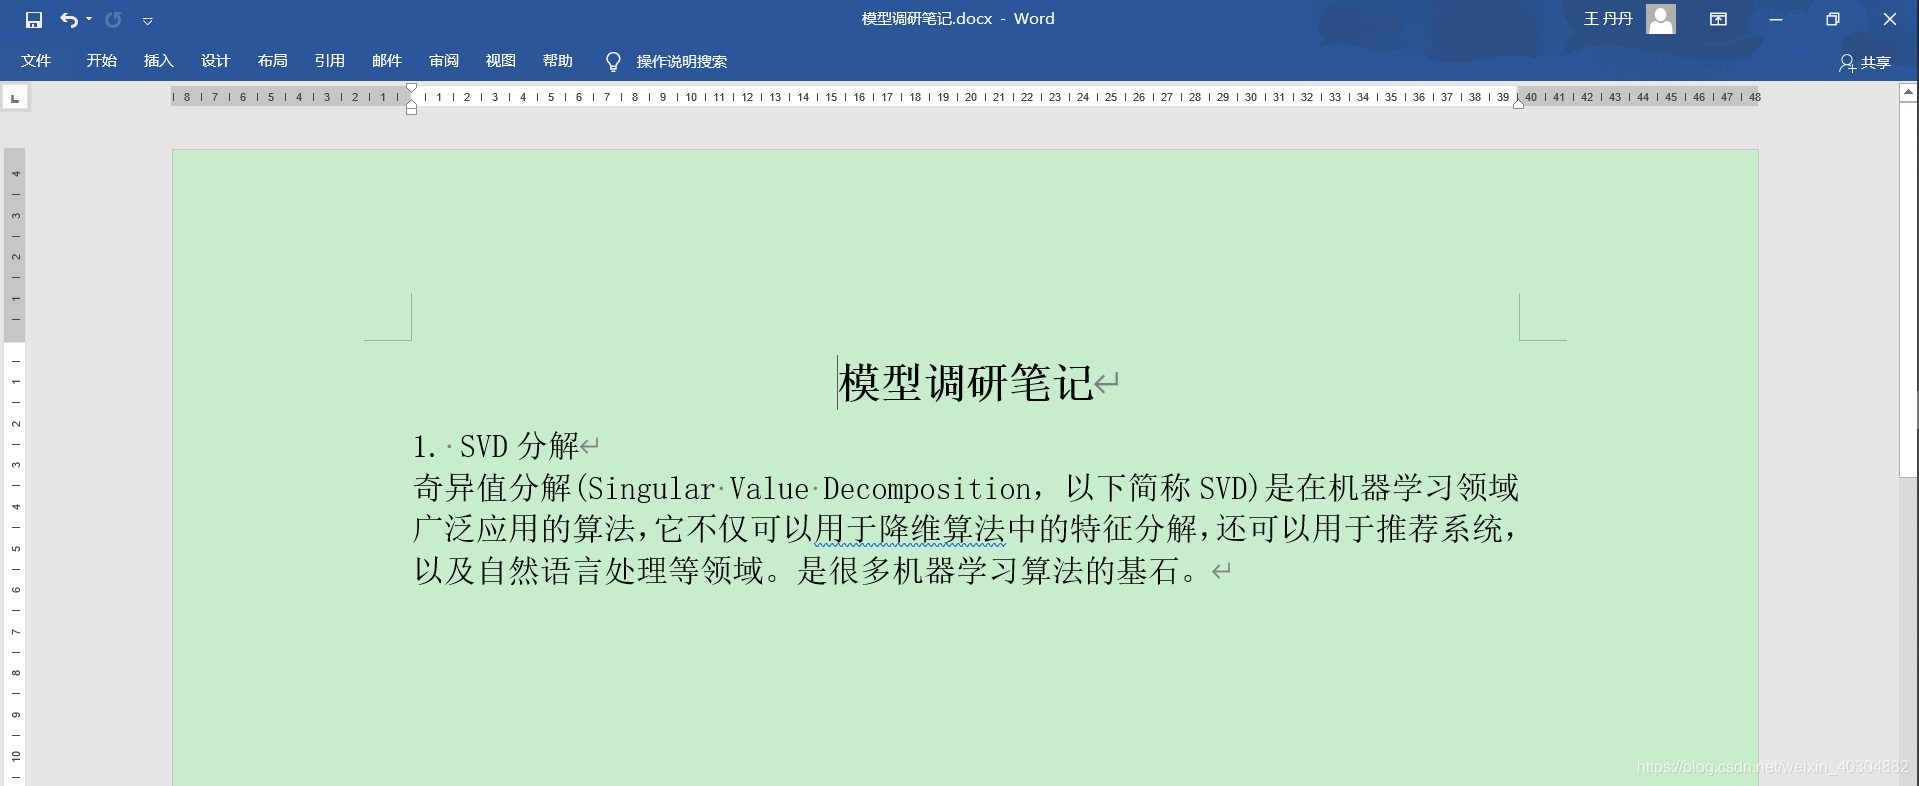The height and width of the screenshot is (786, 1919).
Task: Expand Customize Quick Access Toolbar menu
Action: coord(147,21)
